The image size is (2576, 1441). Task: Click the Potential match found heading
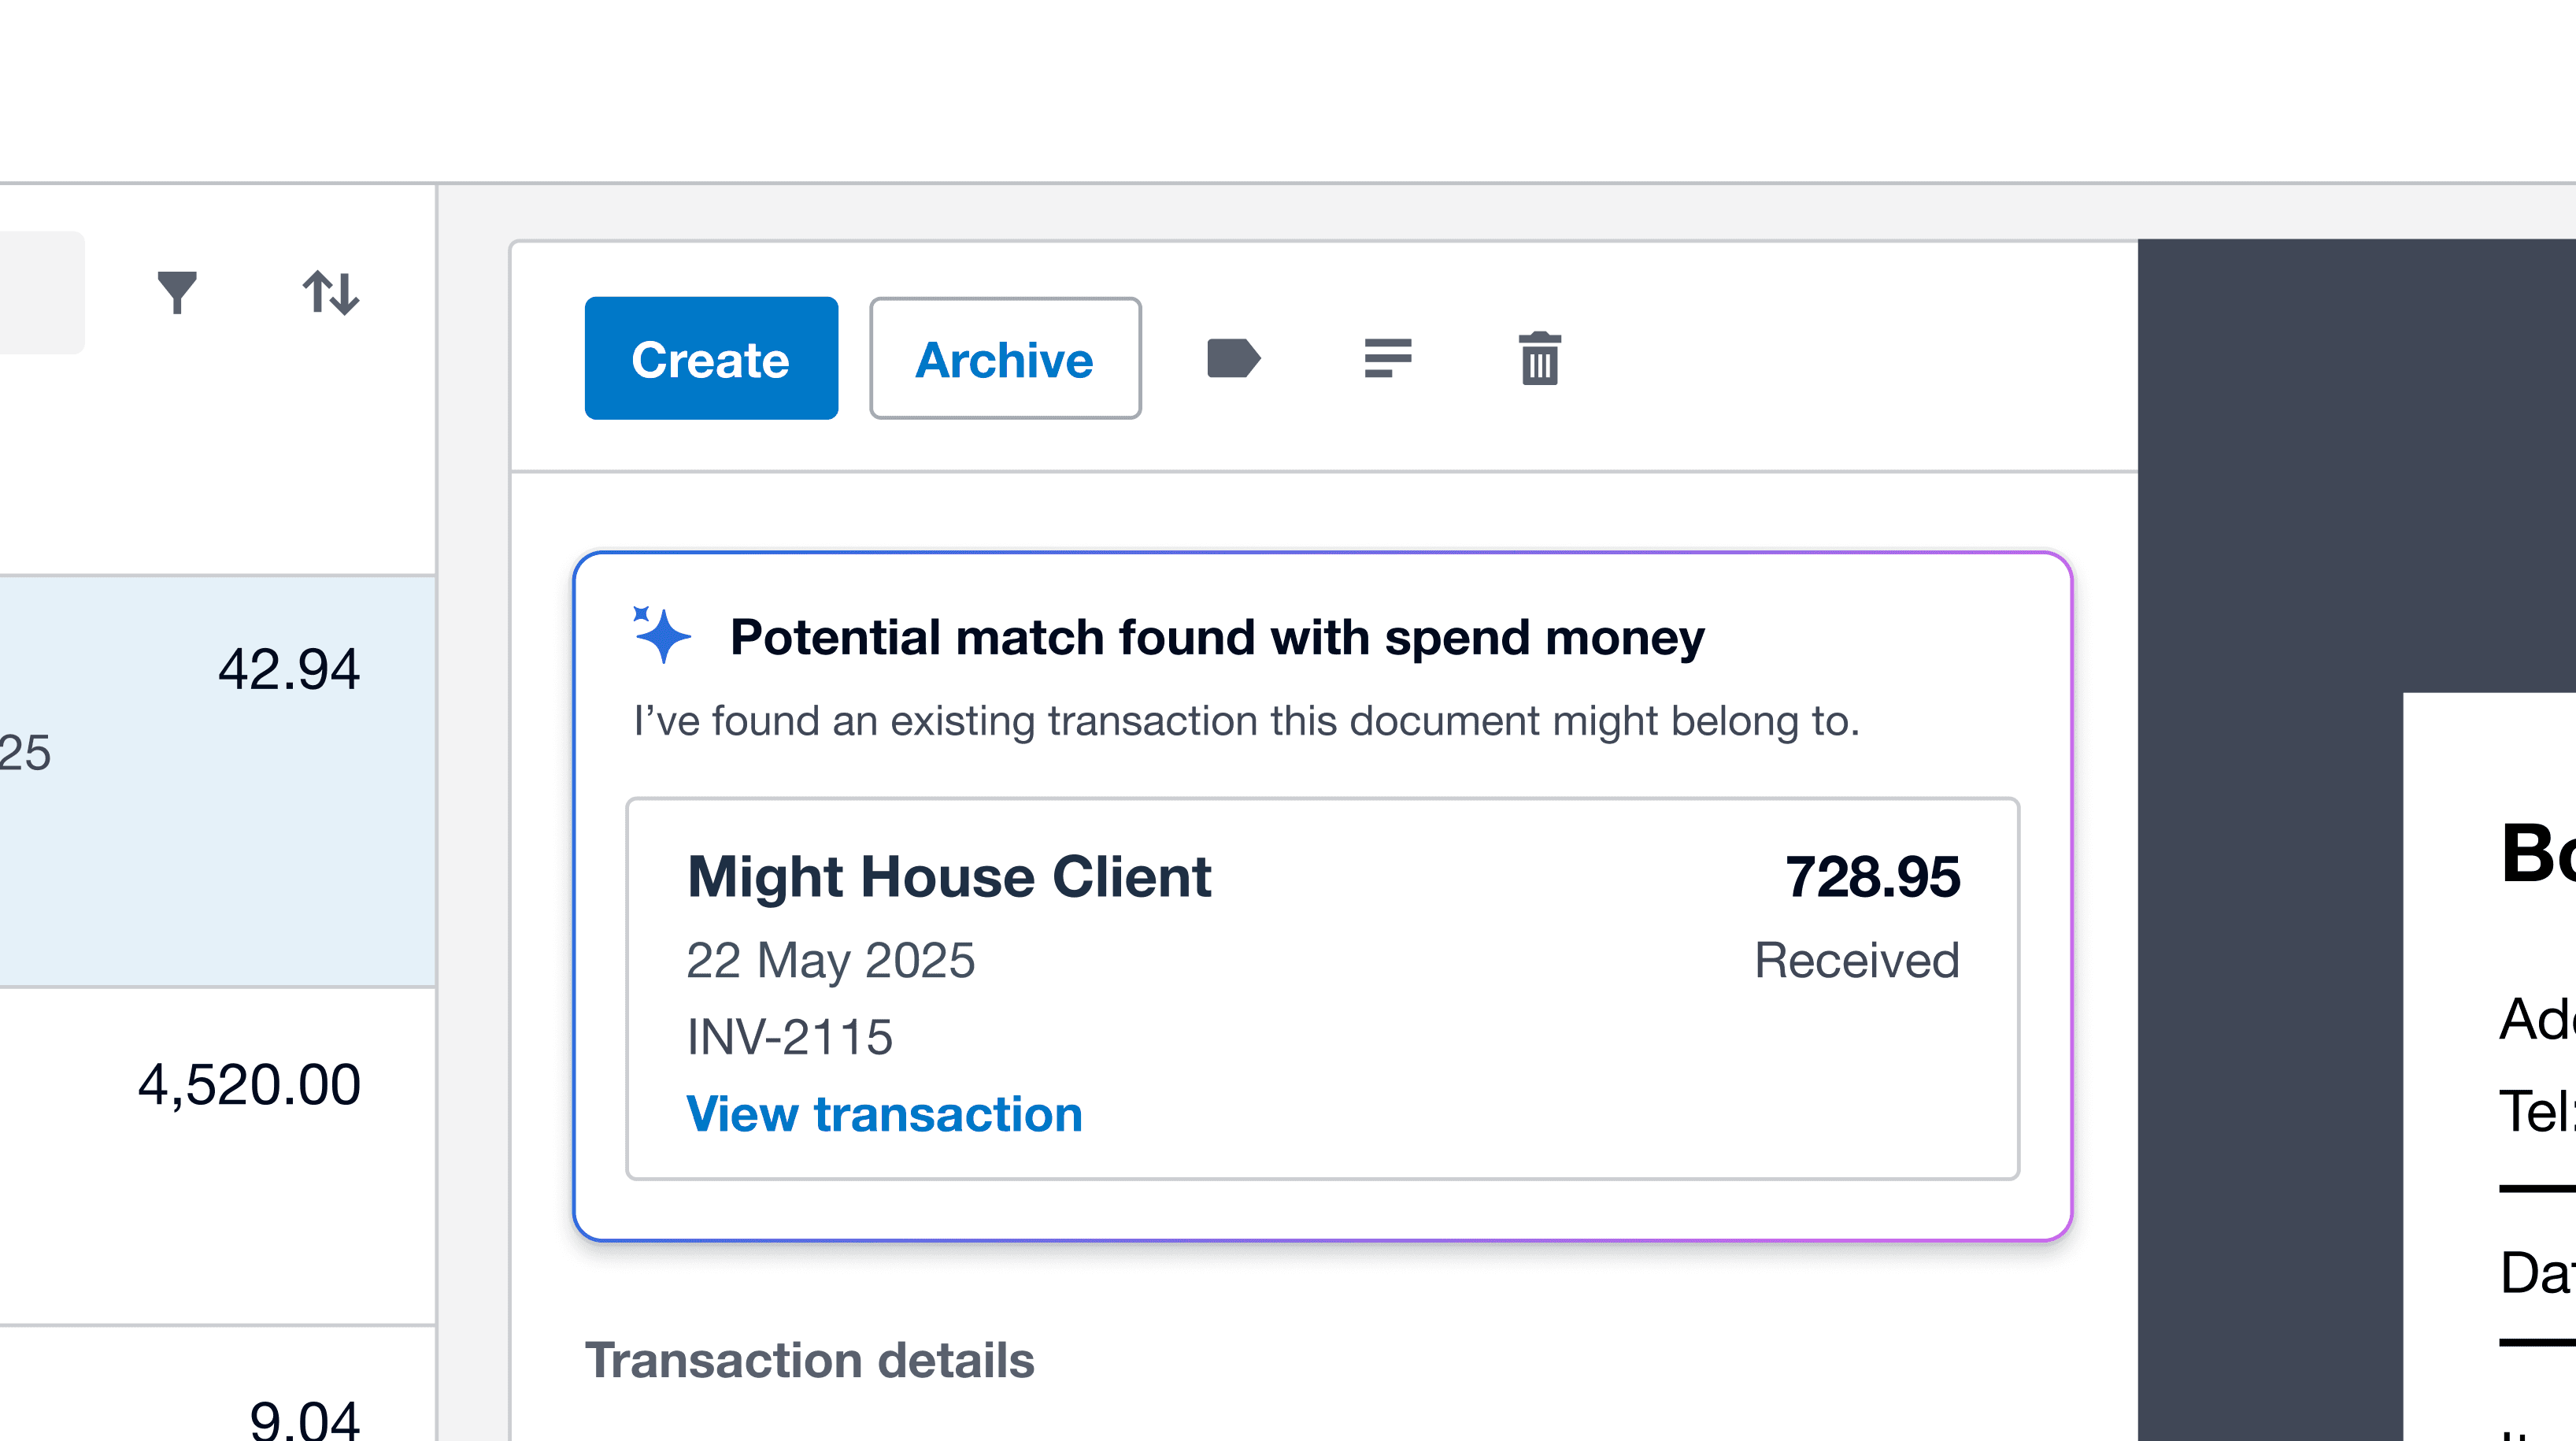tap(1217, 637)
